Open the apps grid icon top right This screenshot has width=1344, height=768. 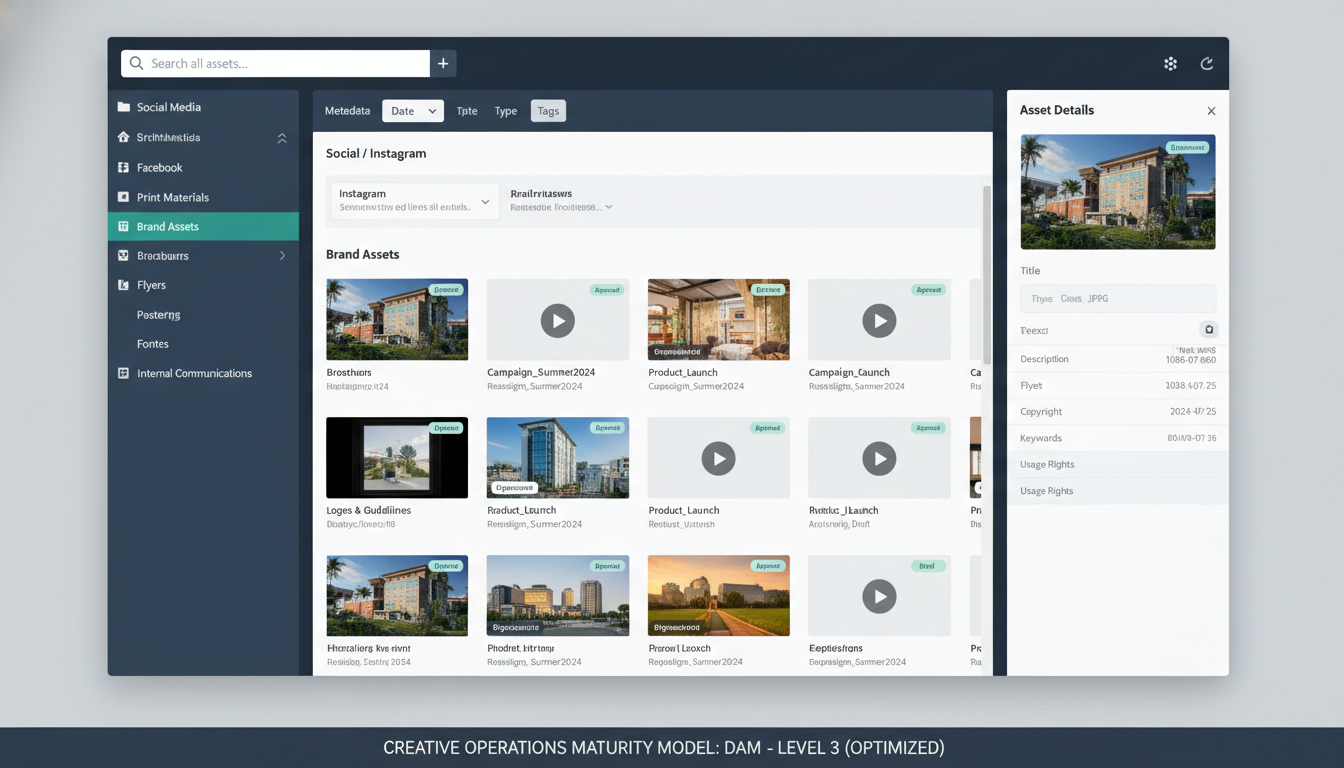1170,63
